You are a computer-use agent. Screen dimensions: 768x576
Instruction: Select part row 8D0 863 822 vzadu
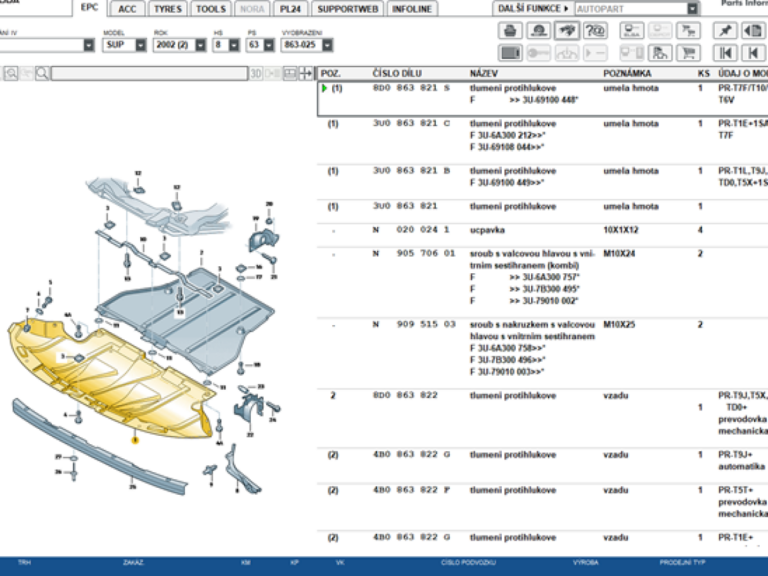pyautogui.click(x=500, y=395)
